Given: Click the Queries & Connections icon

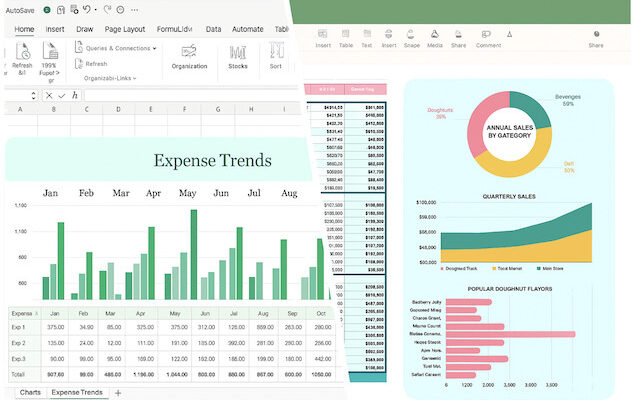Looking at the screenshot, I should click(x=79, y=47).
